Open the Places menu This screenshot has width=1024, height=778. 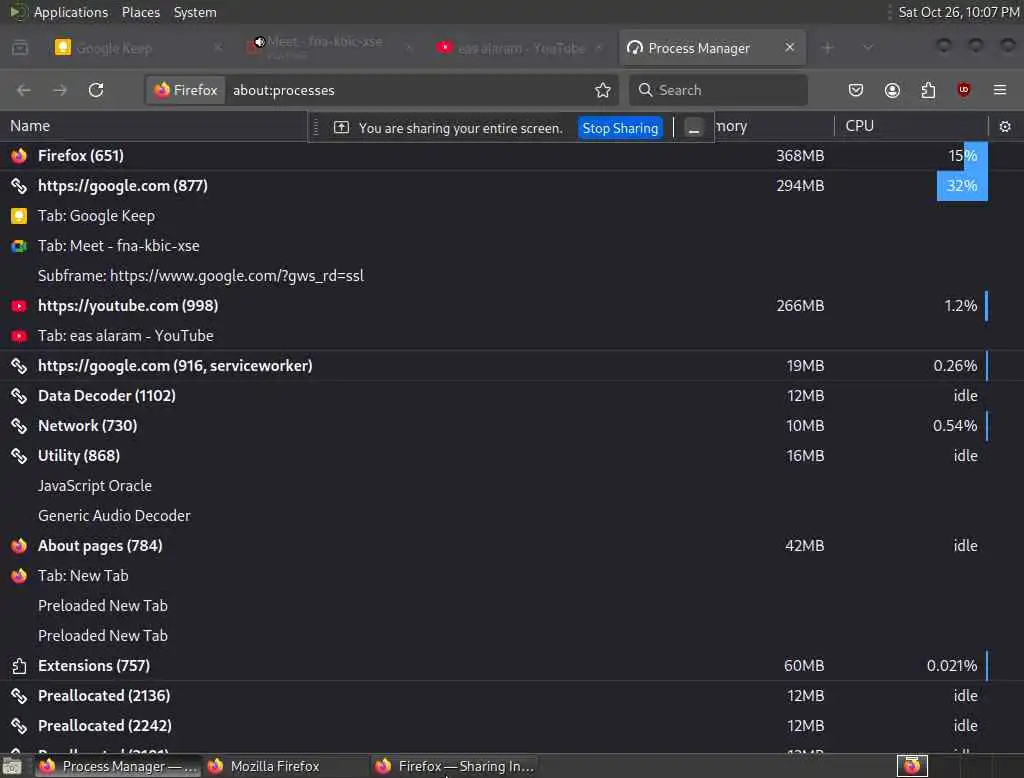(141, 12)
